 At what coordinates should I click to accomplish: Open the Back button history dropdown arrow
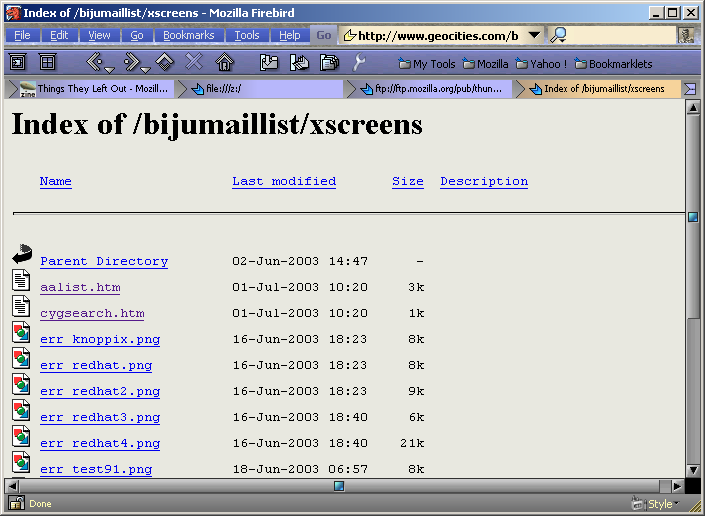109,68
